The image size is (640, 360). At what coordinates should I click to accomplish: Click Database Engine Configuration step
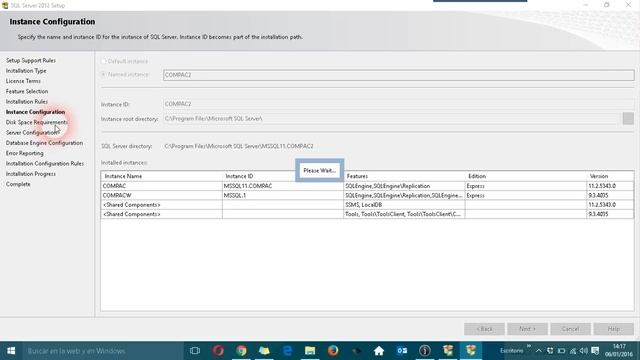[44, 143]
